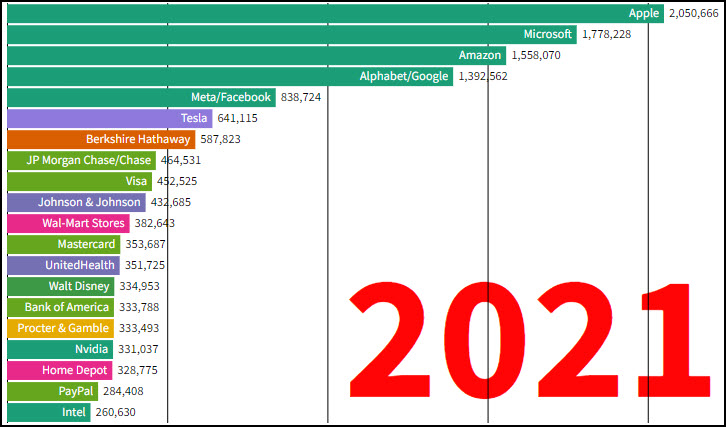This screenshot has width=726, height=427.
Task: Click the Apple bar label
Action: click(644, 13)
